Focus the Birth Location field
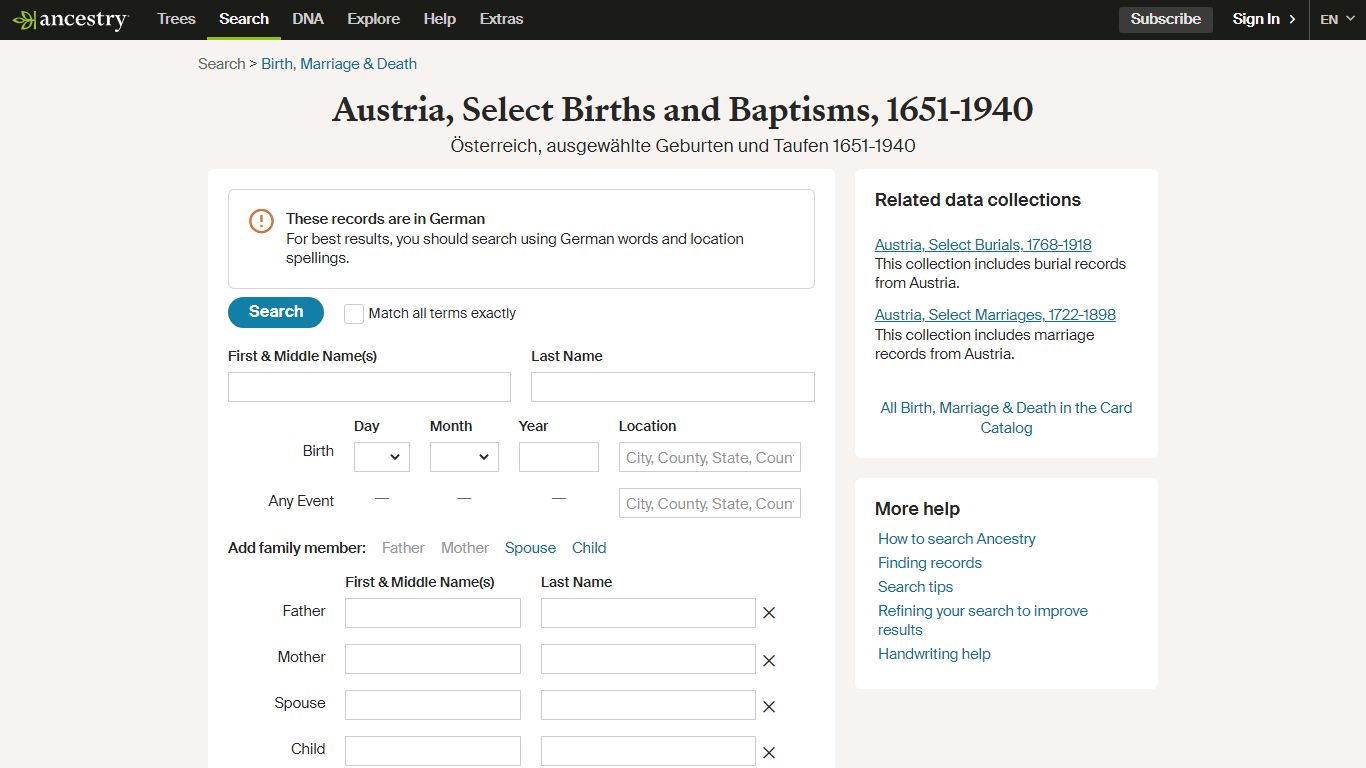This screenshot has width=1366, height=768. [710, 457]
